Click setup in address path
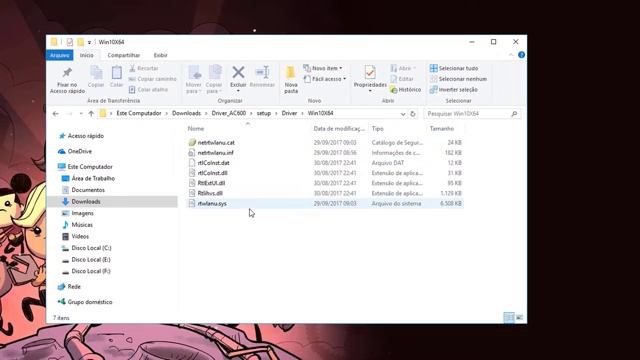The height and width of the screenshot is (360, 640). [x=264, y=113]
